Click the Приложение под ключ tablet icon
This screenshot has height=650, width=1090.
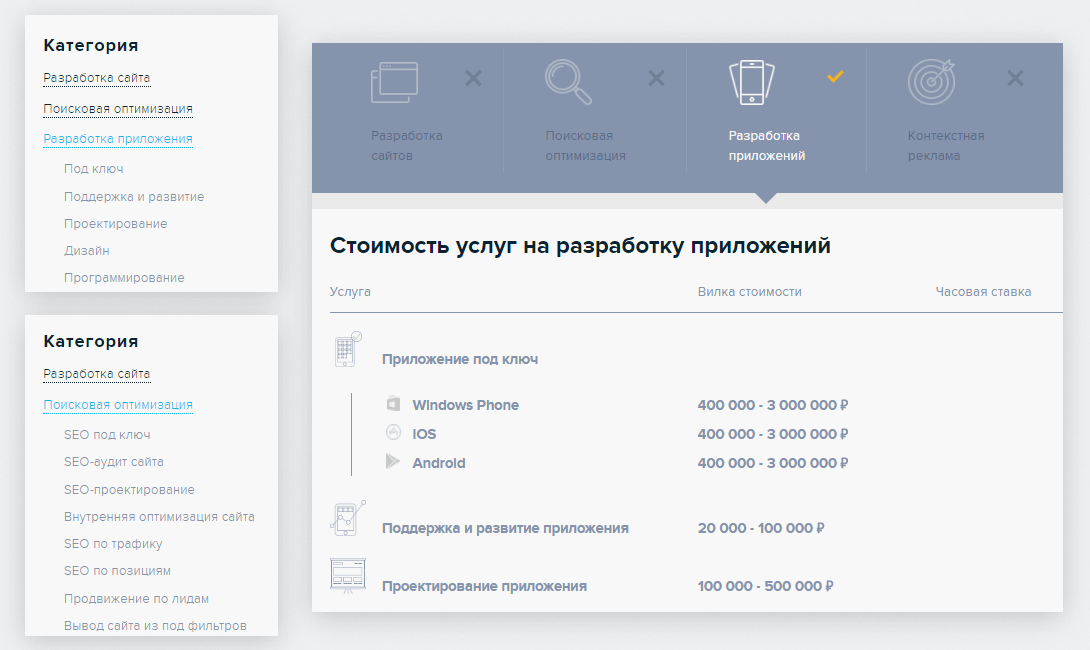[x=348, y=349]
